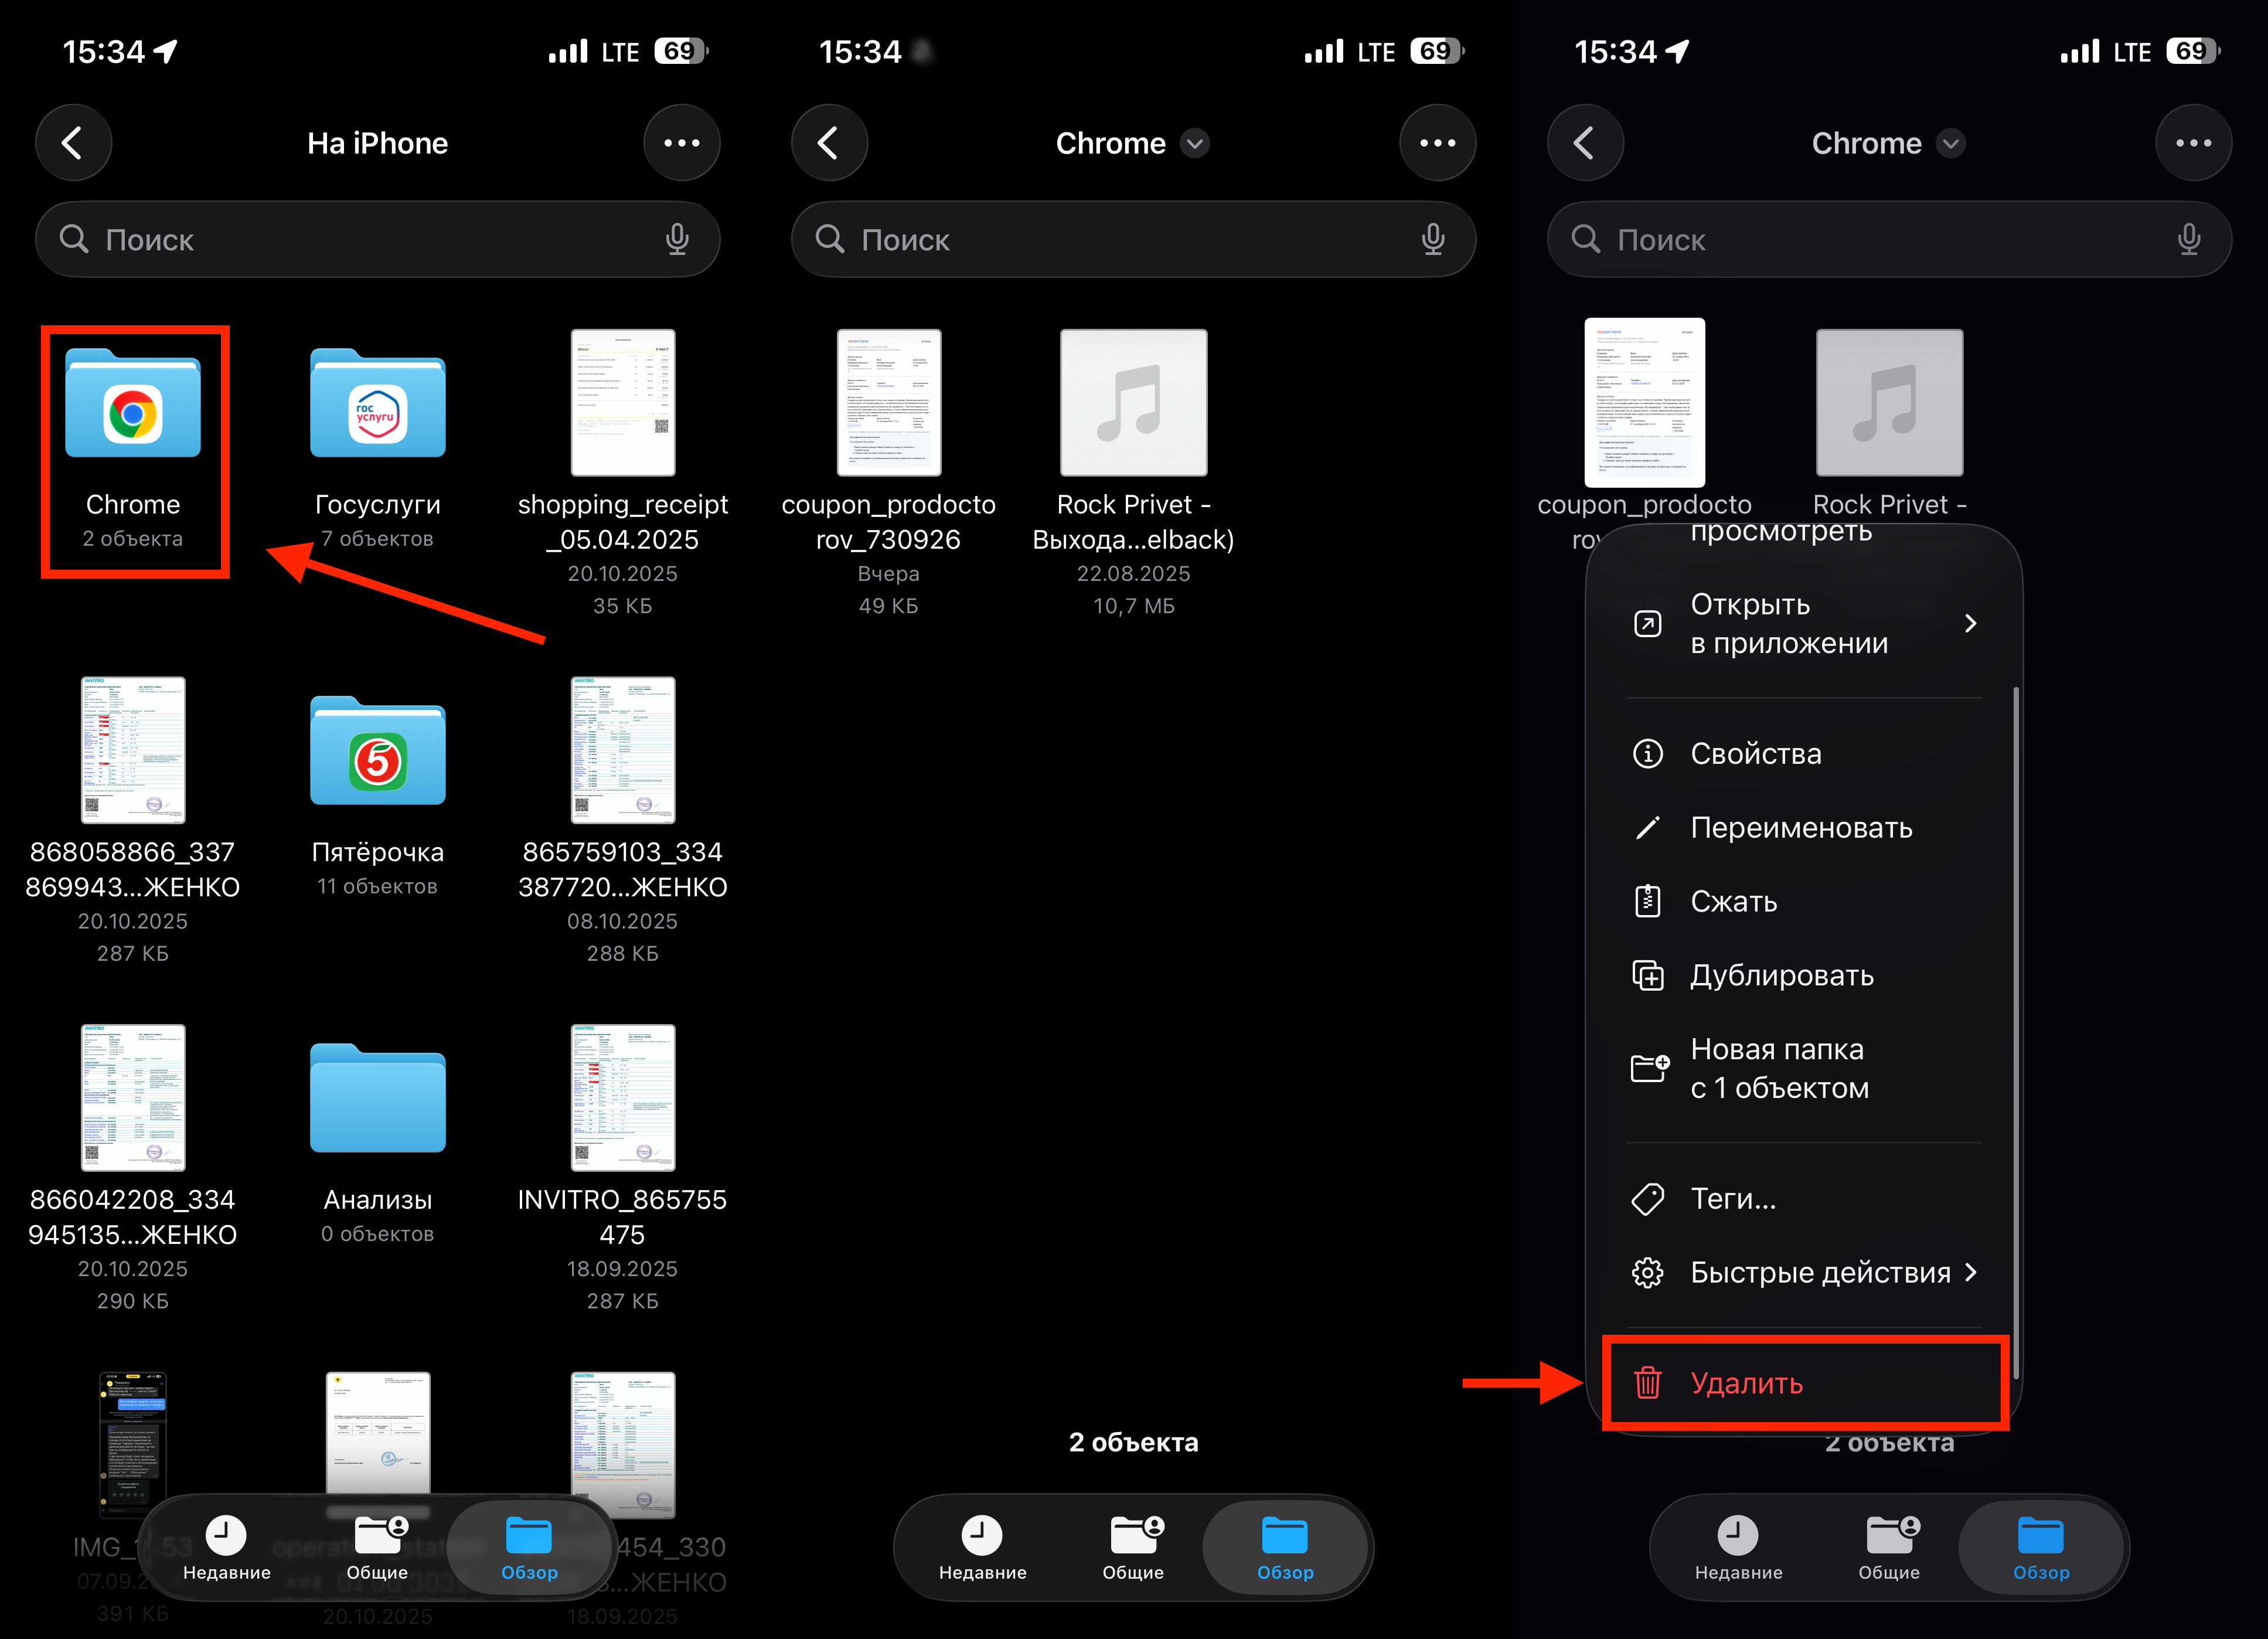This screenshot has width=2268, height=1639.
Task: Switch to Общие tab in the middle screen
Action: click(x=1133, y=1547)
